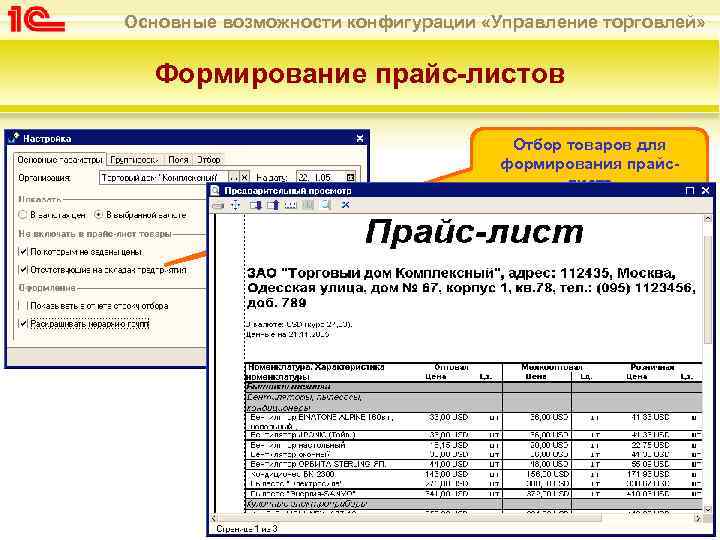Screen dimensions: 720x540
Task: Enable 'Показывать в отчете строку отбора' checkbox
Action: point(22,306)
